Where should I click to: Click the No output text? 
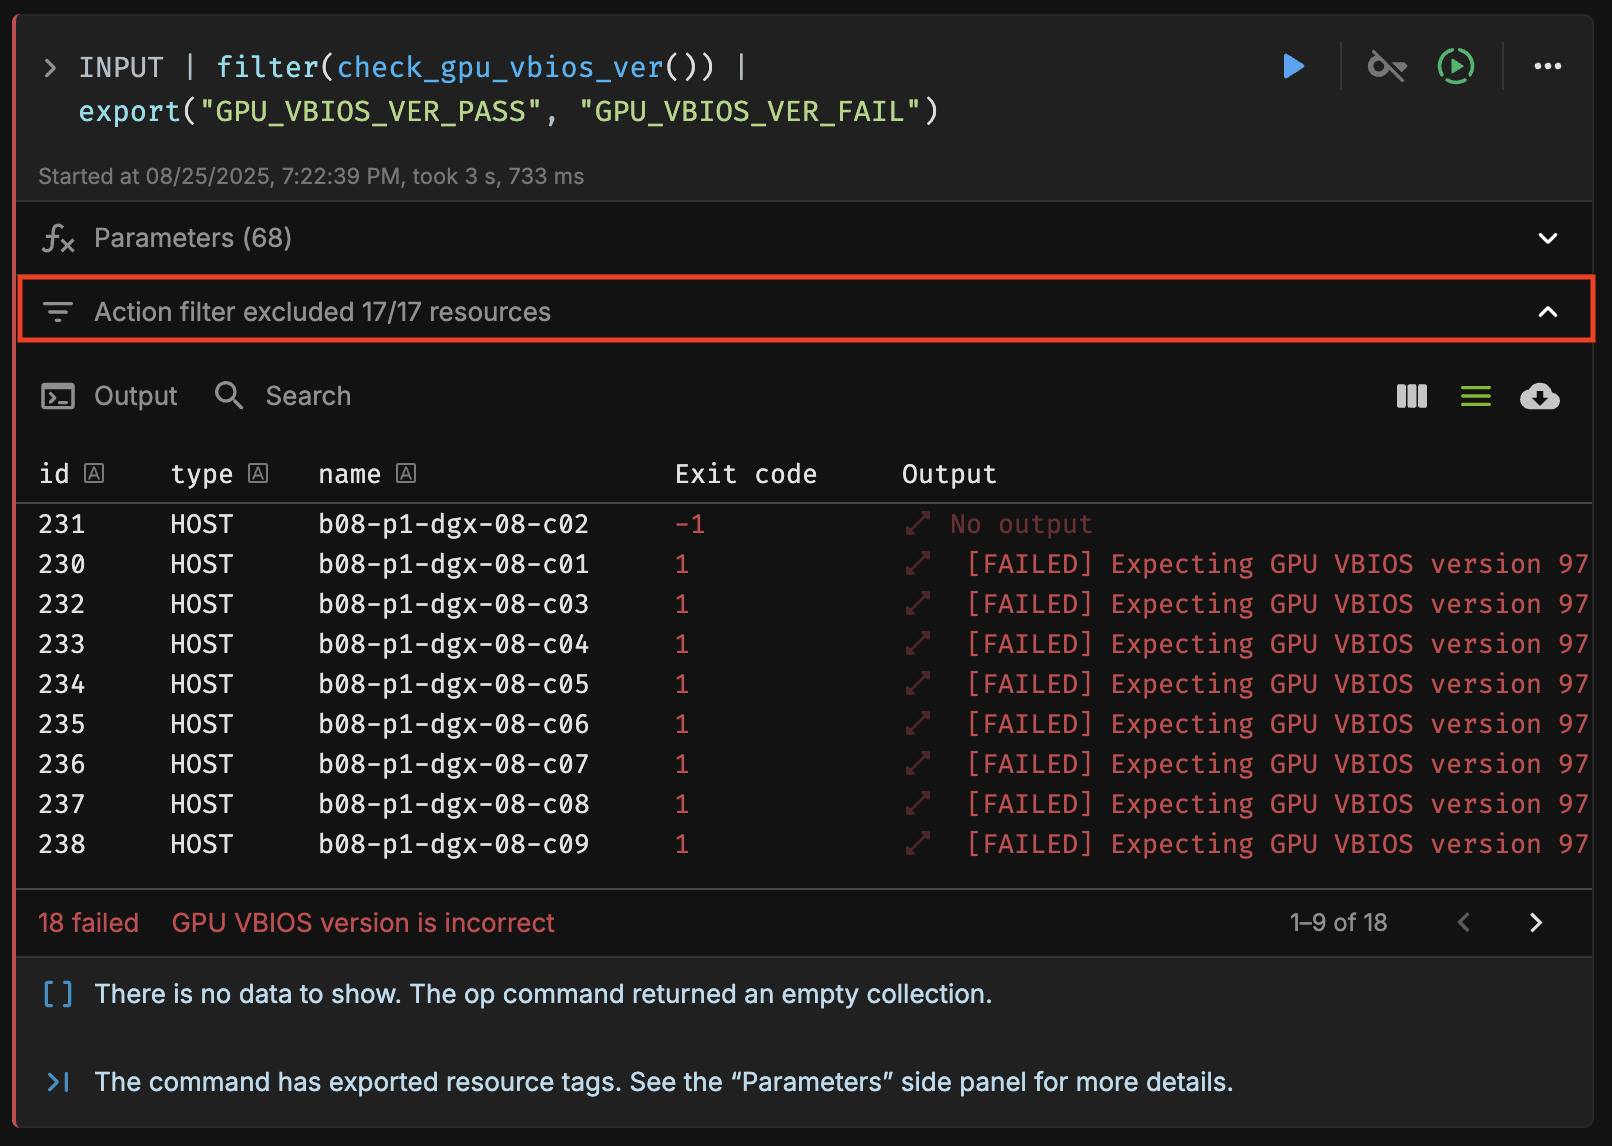click(1021, 524)
